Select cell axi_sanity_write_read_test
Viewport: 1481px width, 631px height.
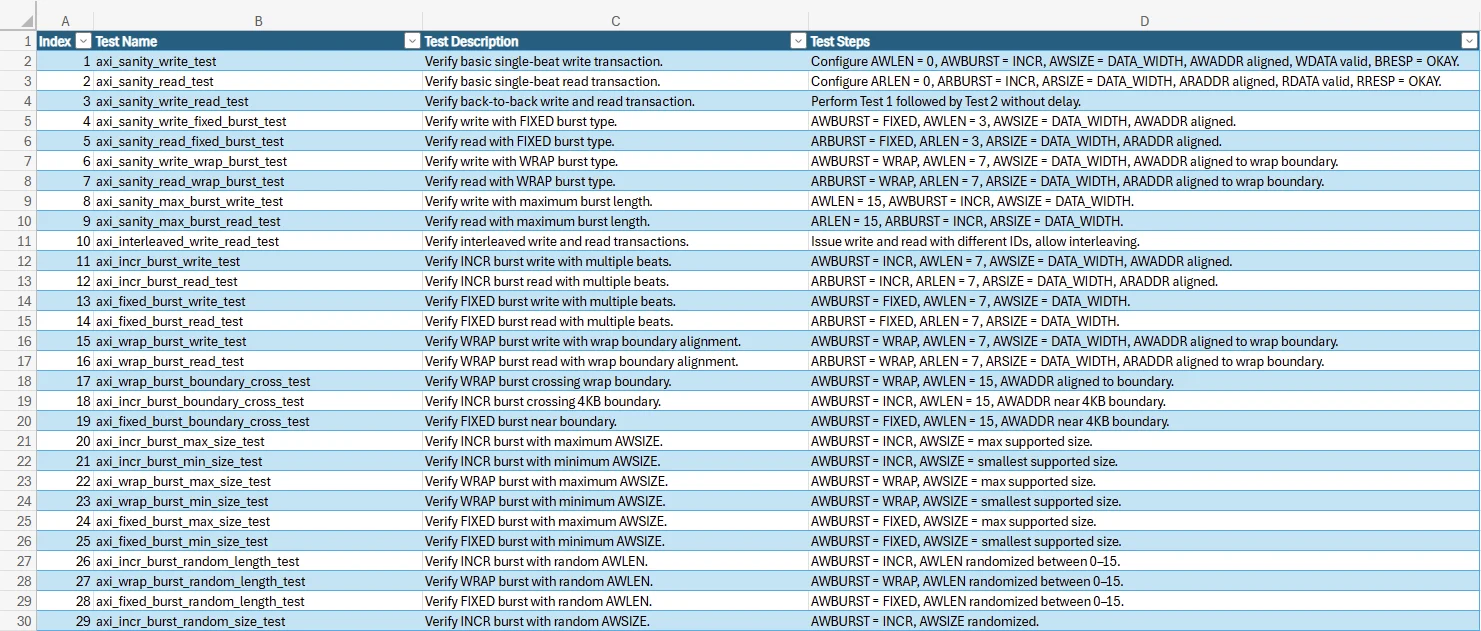(258, 101)
